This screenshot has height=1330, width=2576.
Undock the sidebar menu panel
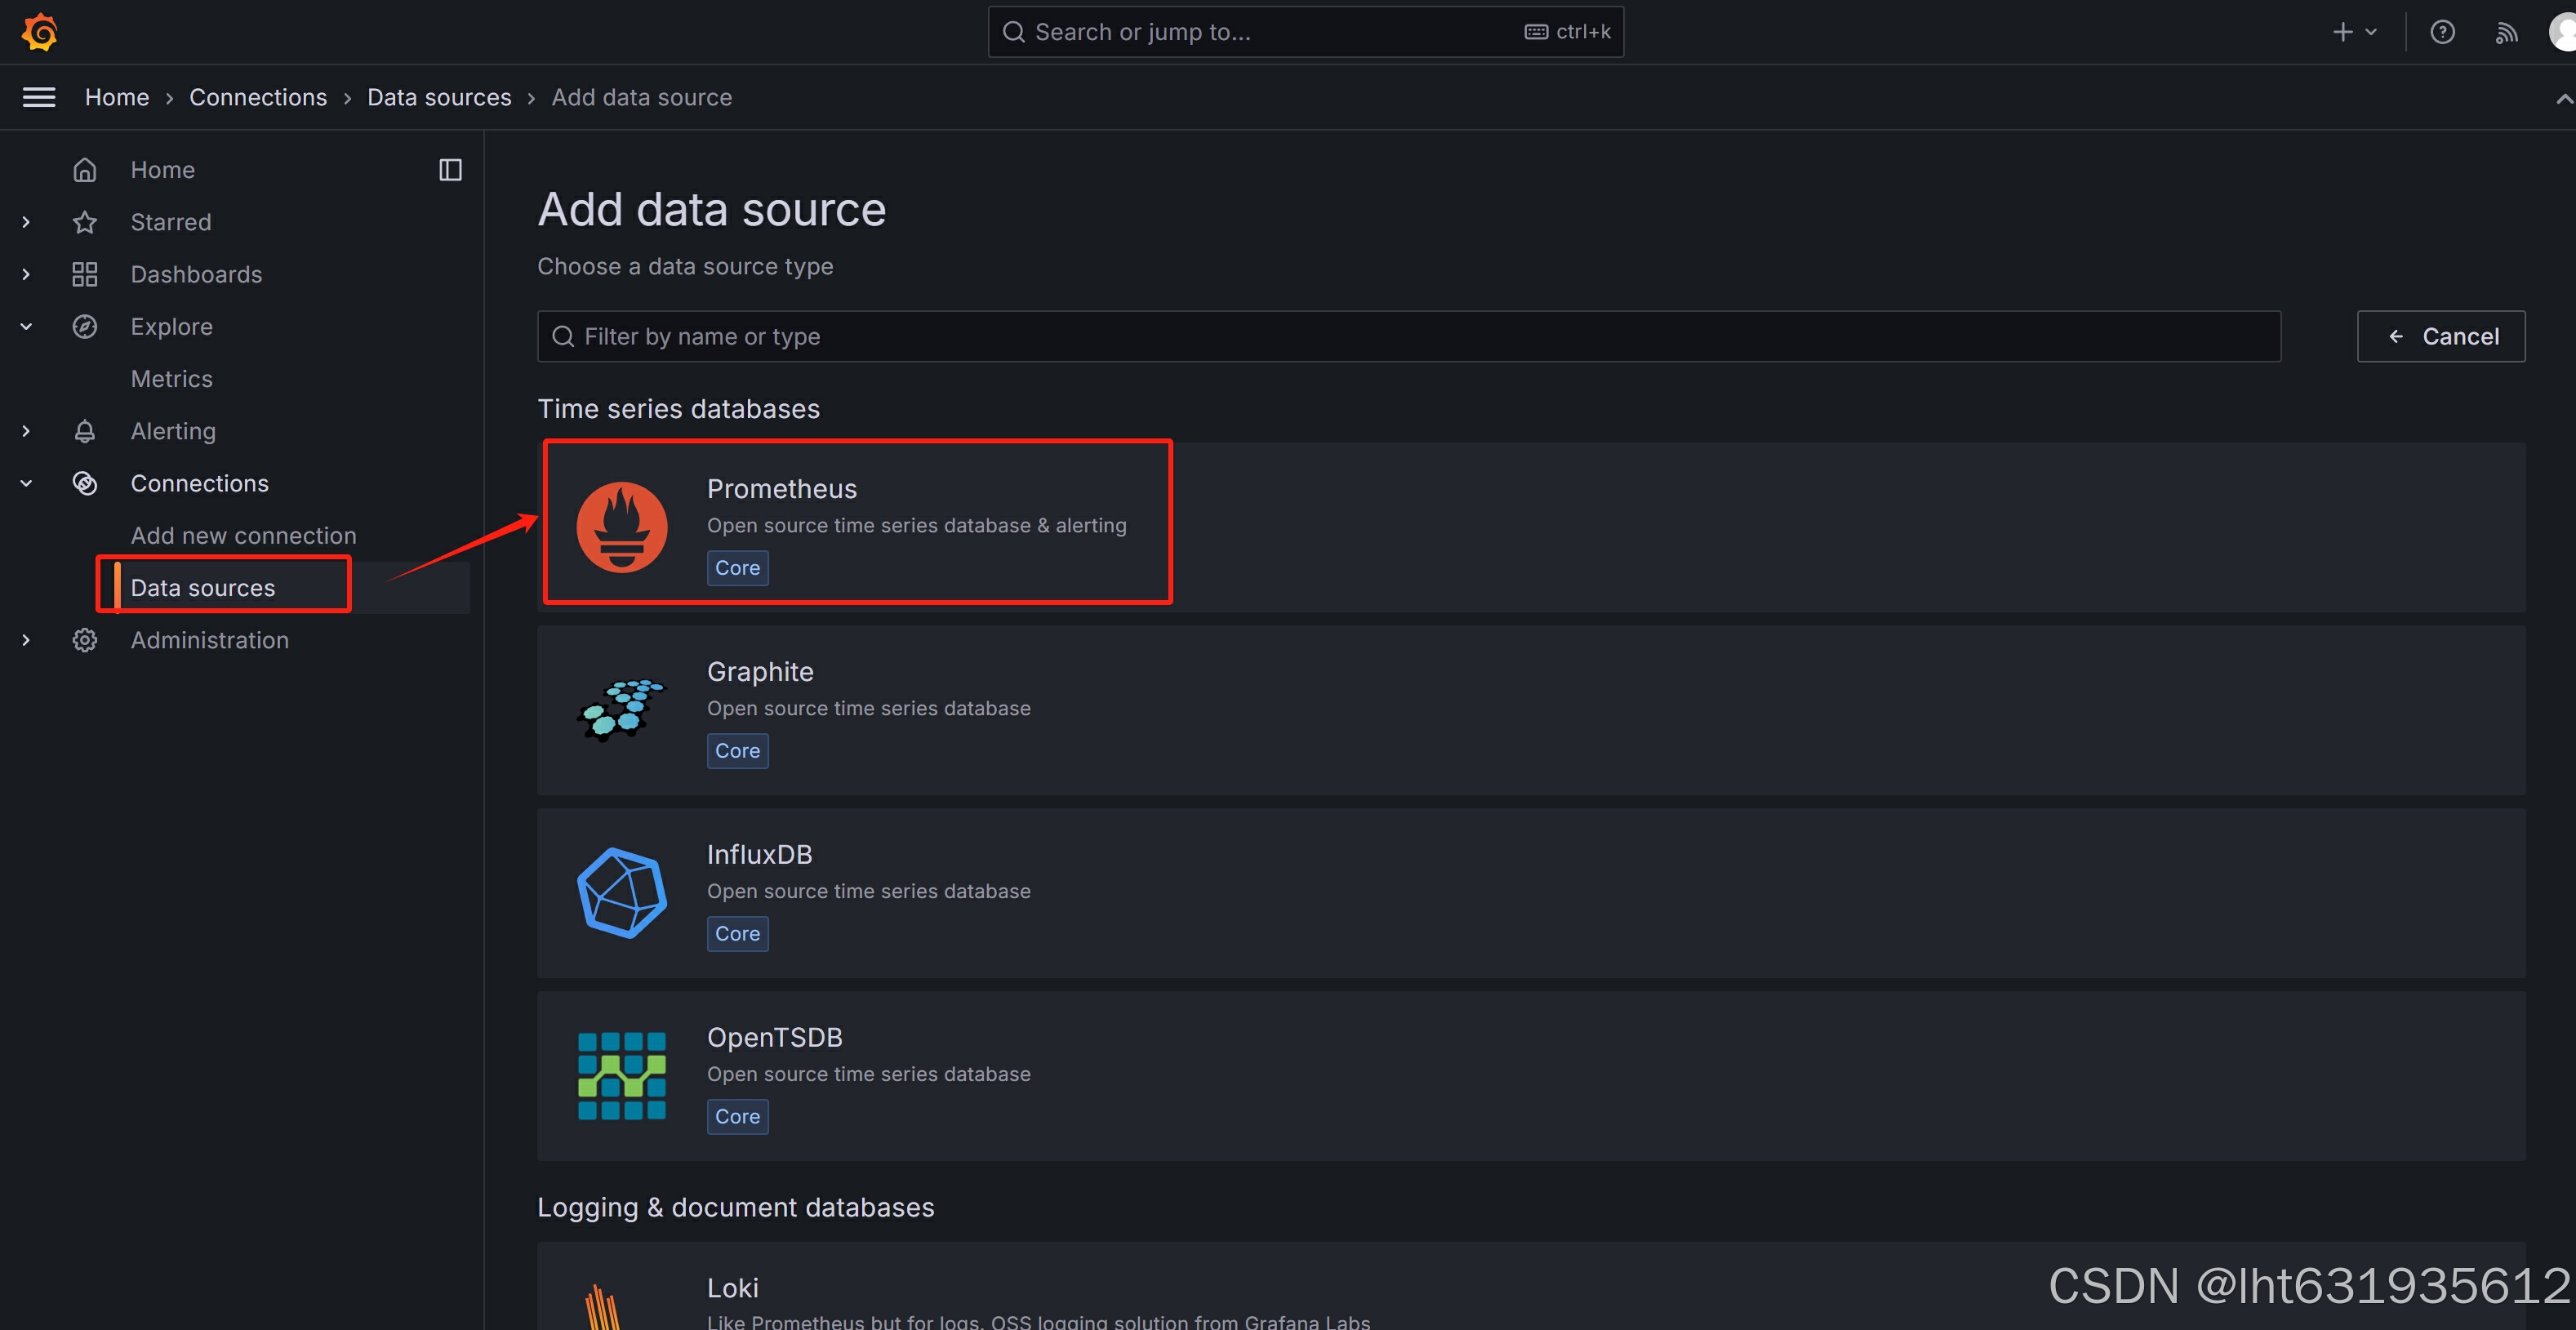tap(450, 170)
